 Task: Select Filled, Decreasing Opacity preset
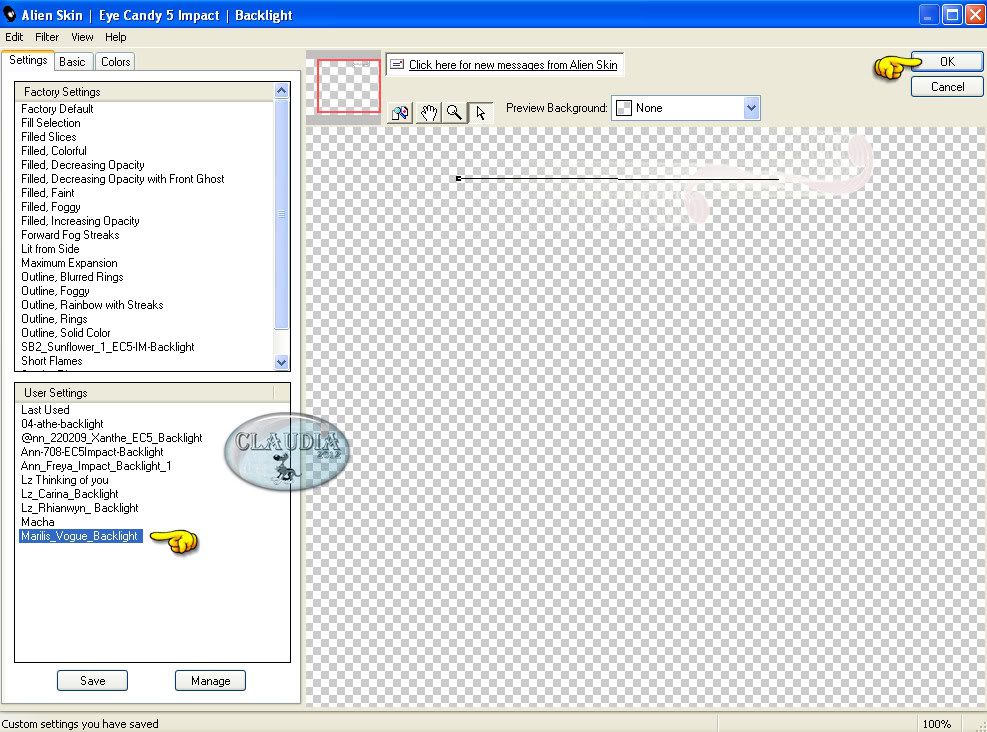[x=82, y=165]
